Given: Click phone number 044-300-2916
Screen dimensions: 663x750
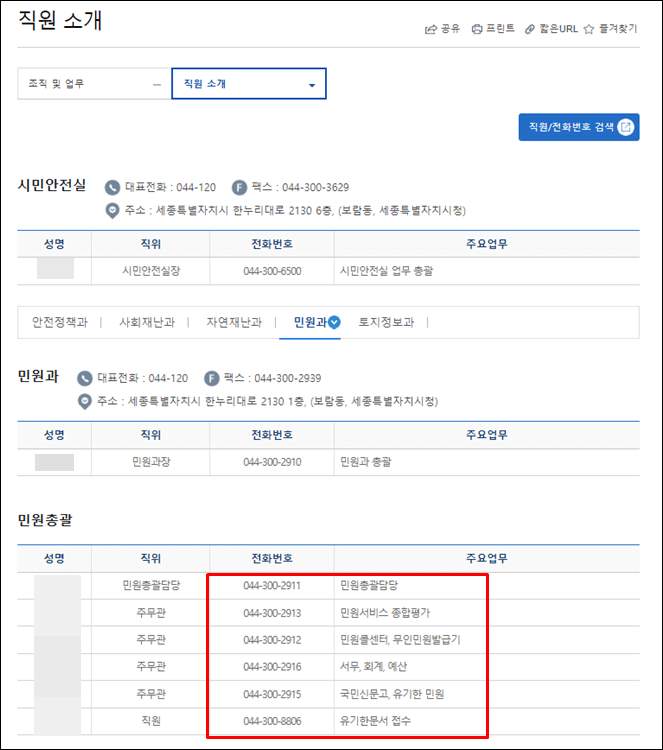Looking at the screenshot, I should coord(272,667).
